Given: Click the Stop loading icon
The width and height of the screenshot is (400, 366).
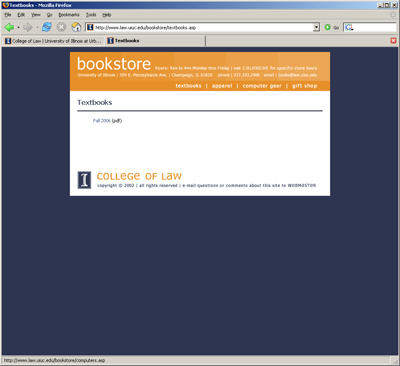Looking at the screenshot, I should coord(61,27).
